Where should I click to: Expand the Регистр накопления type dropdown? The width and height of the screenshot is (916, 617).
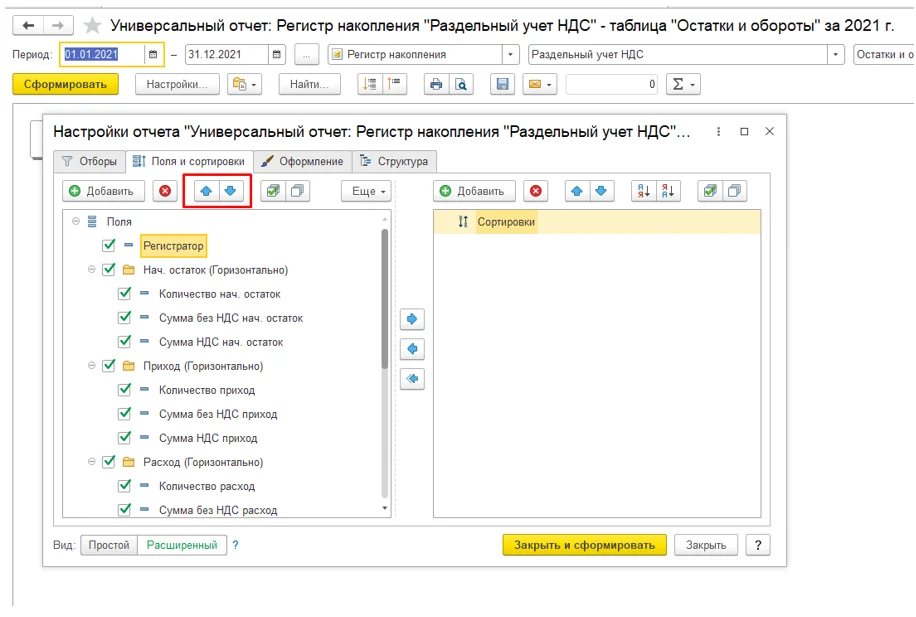coord(511,54)
